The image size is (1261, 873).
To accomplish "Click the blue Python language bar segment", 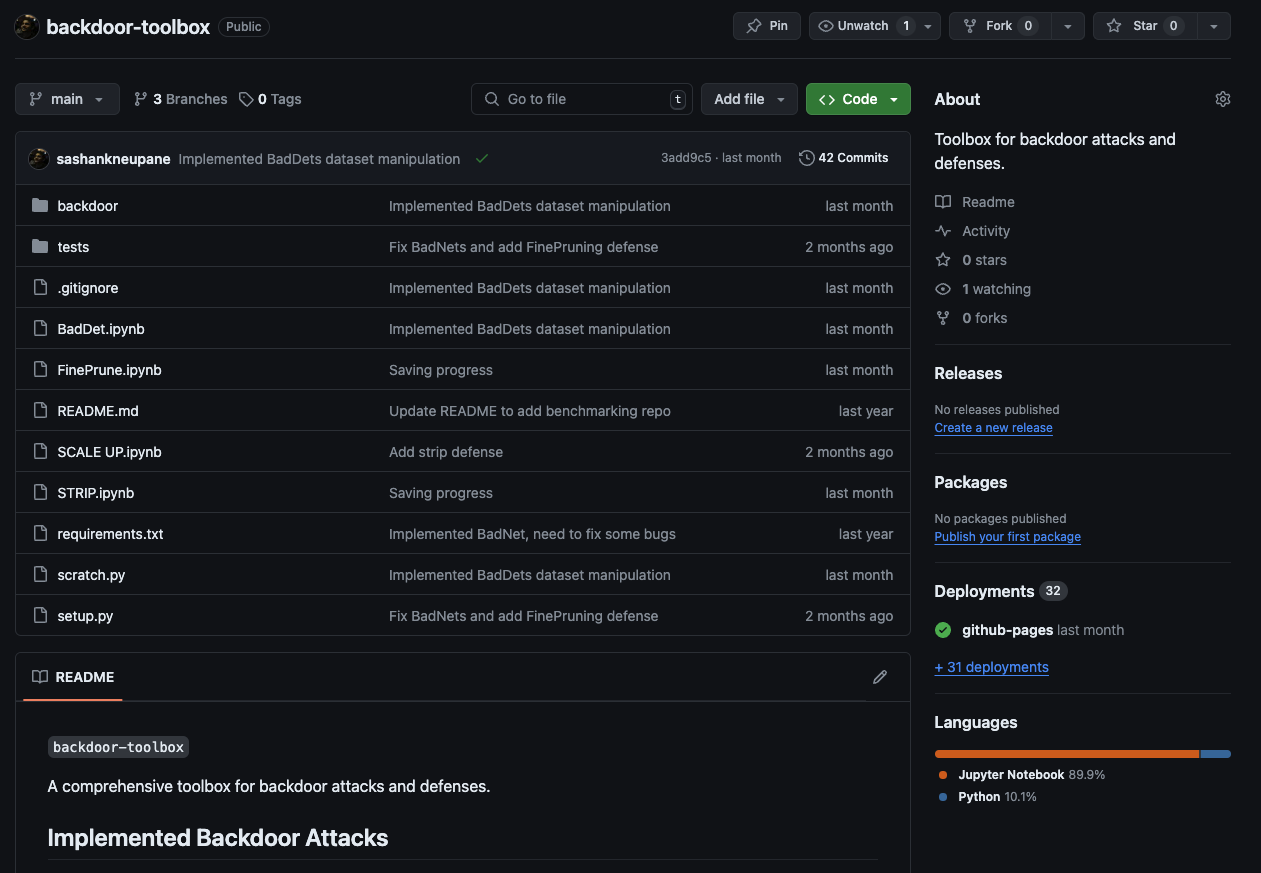I will pyautogui.click(x=1216, y=754).
